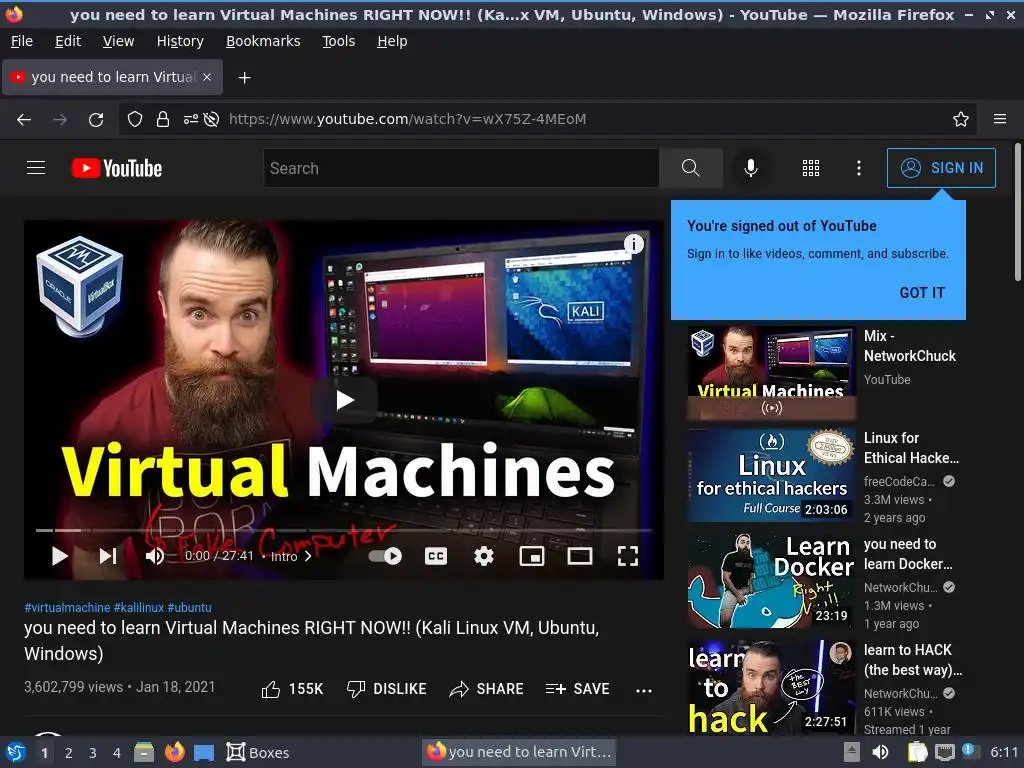
Task: Toggle autoplay switch in player
Action: [x=385, y=556]
